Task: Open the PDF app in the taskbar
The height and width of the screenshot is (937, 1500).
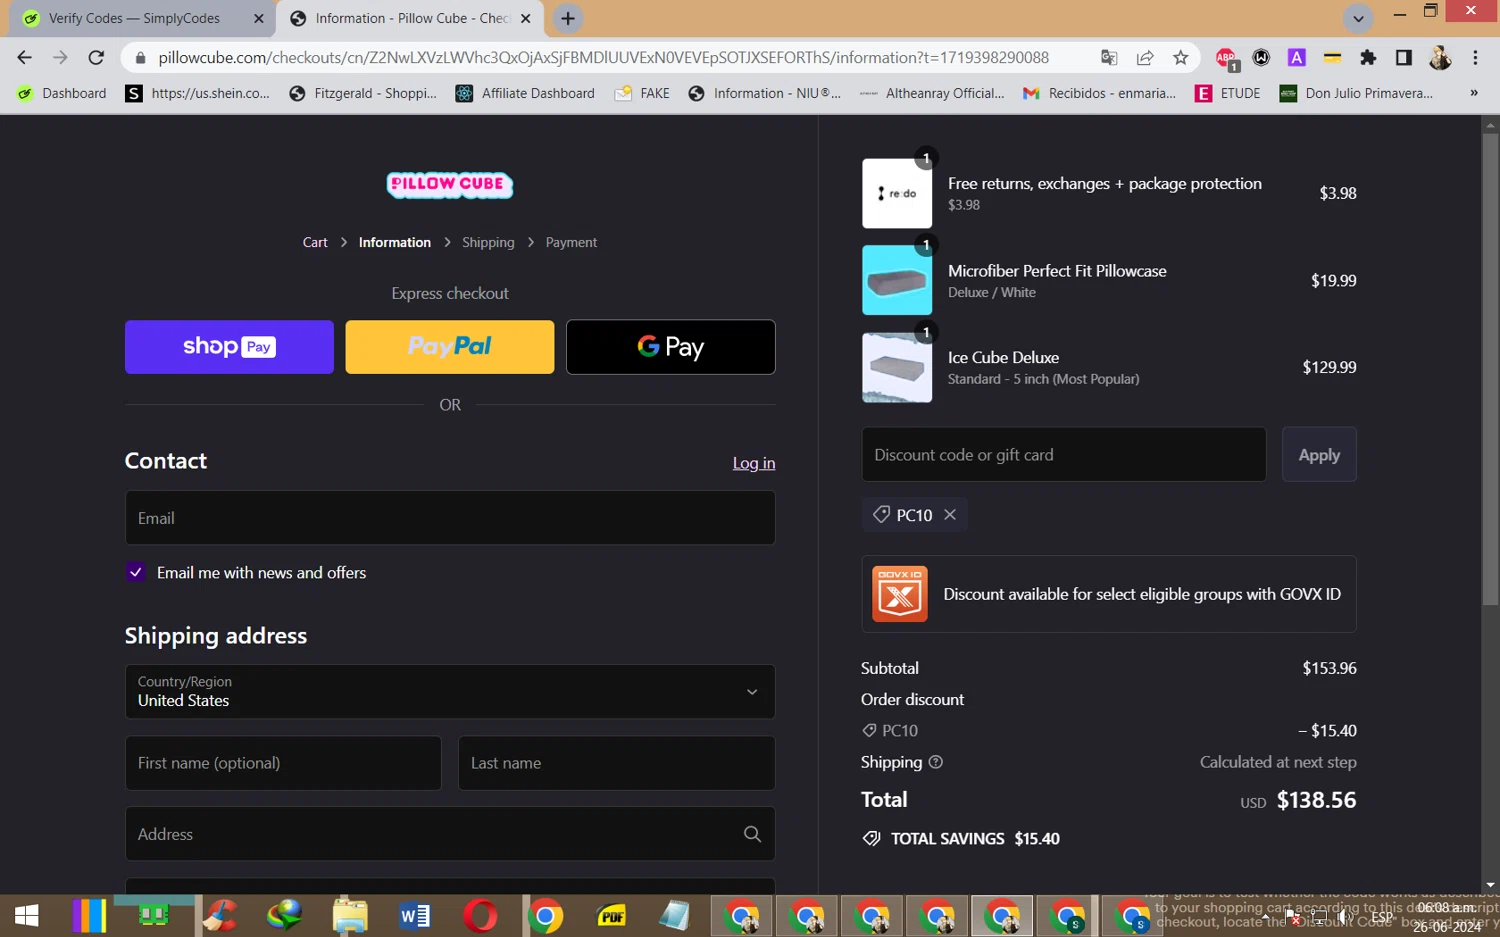Action: (x=611, y=915)
